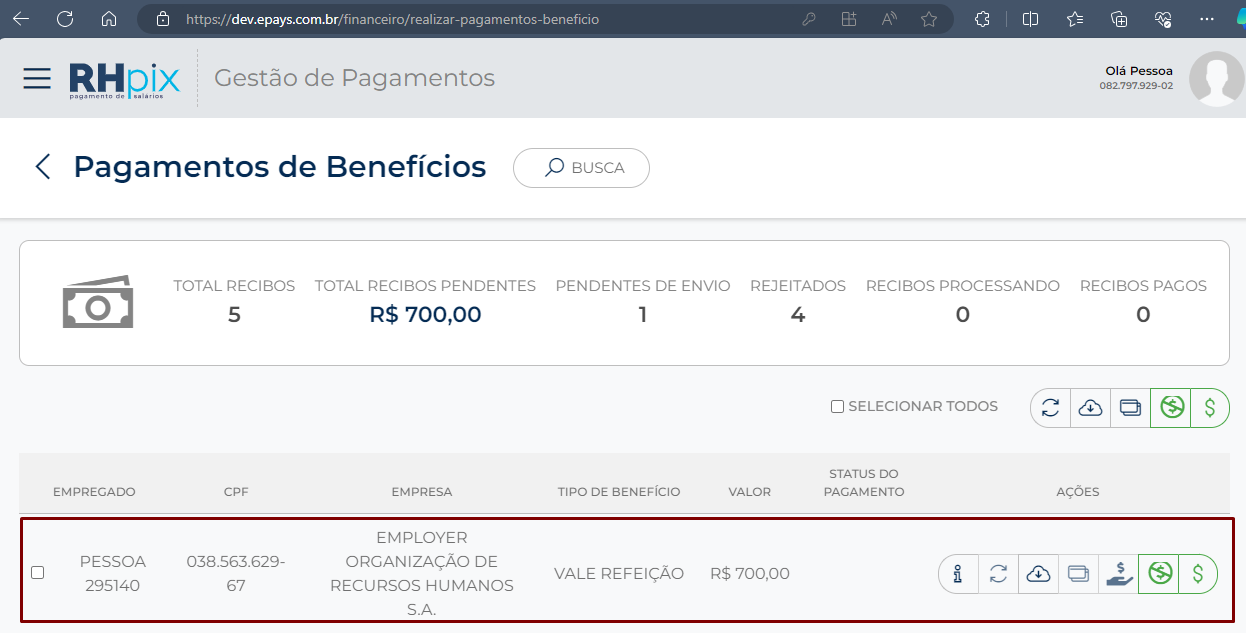Viewport: 1246px width, 633px height.
Task: Open browser collections icon
Action: [x=1119, y=19]
